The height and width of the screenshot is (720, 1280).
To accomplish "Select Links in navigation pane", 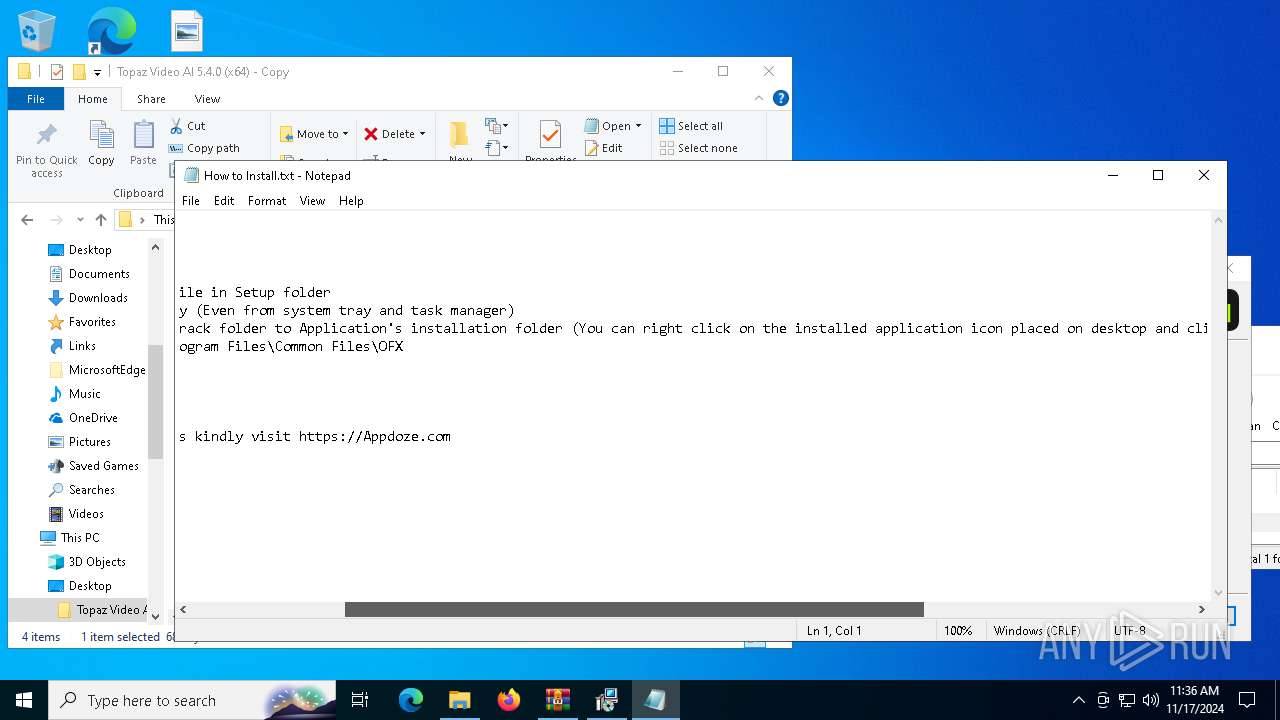I will pos(82,346).
